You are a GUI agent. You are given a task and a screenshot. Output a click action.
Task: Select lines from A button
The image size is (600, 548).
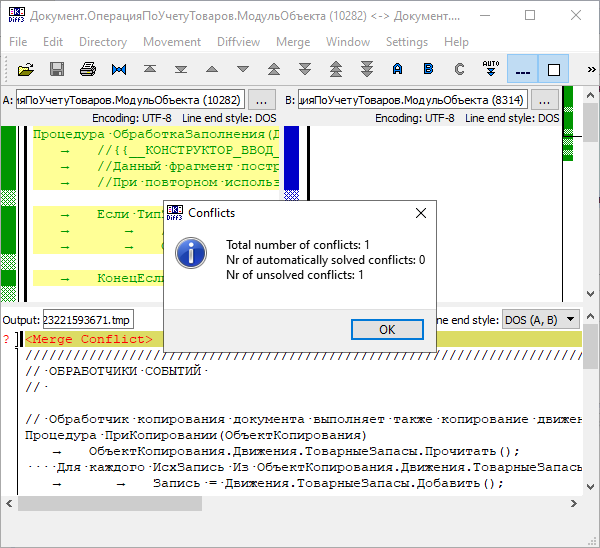coord(398,69)
